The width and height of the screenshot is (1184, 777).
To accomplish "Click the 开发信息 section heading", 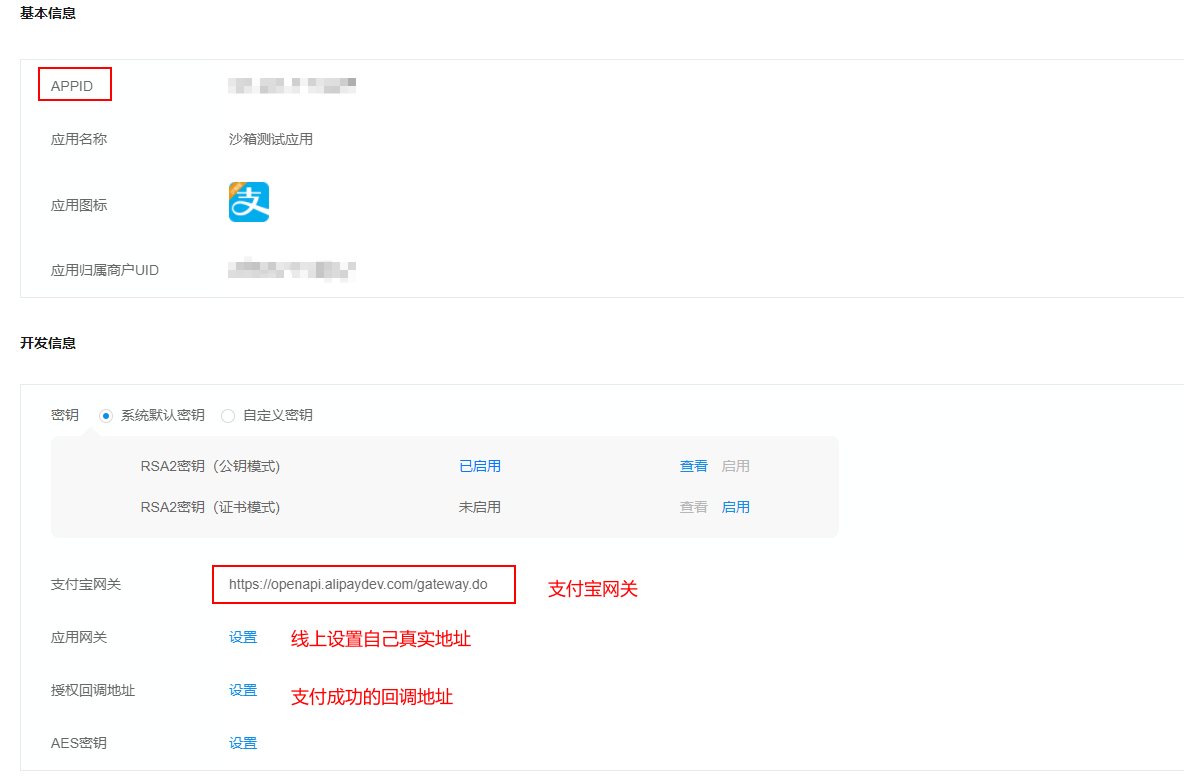I will point(48,343).
